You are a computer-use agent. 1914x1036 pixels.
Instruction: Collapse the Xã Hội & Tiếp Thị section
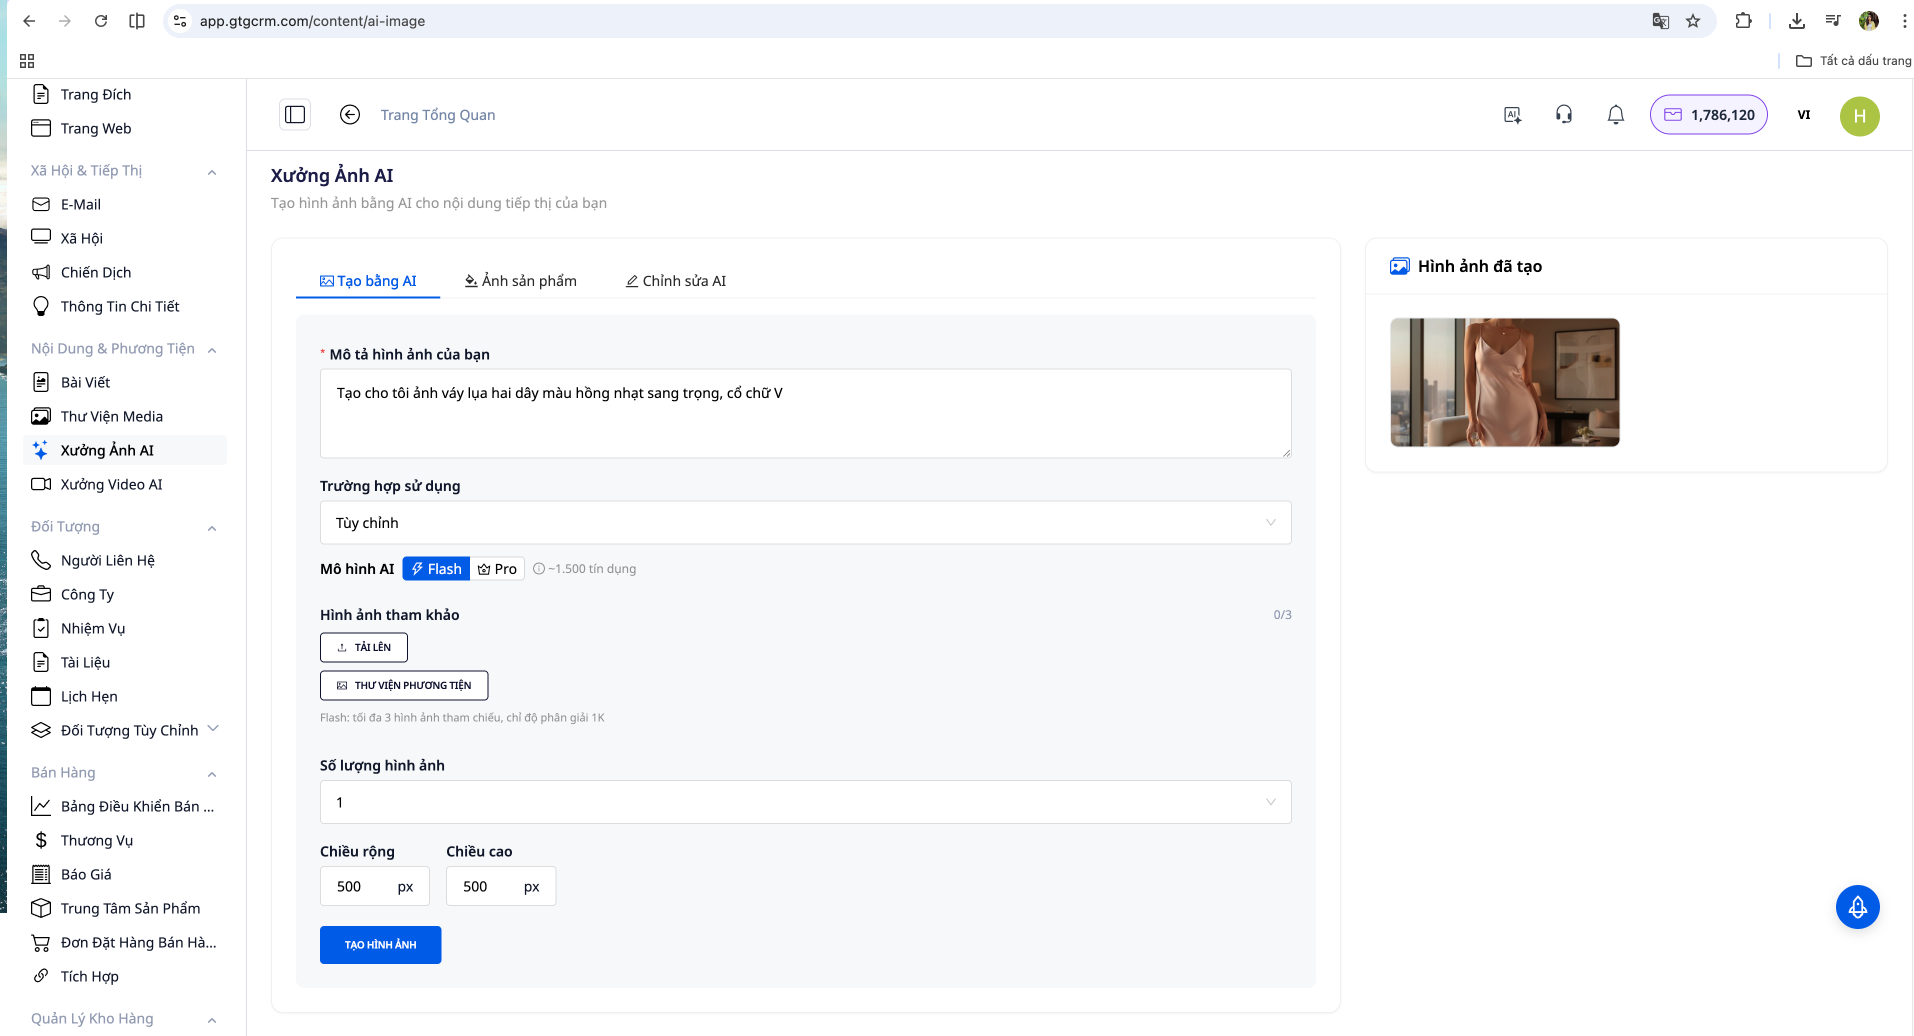(212, 172)
